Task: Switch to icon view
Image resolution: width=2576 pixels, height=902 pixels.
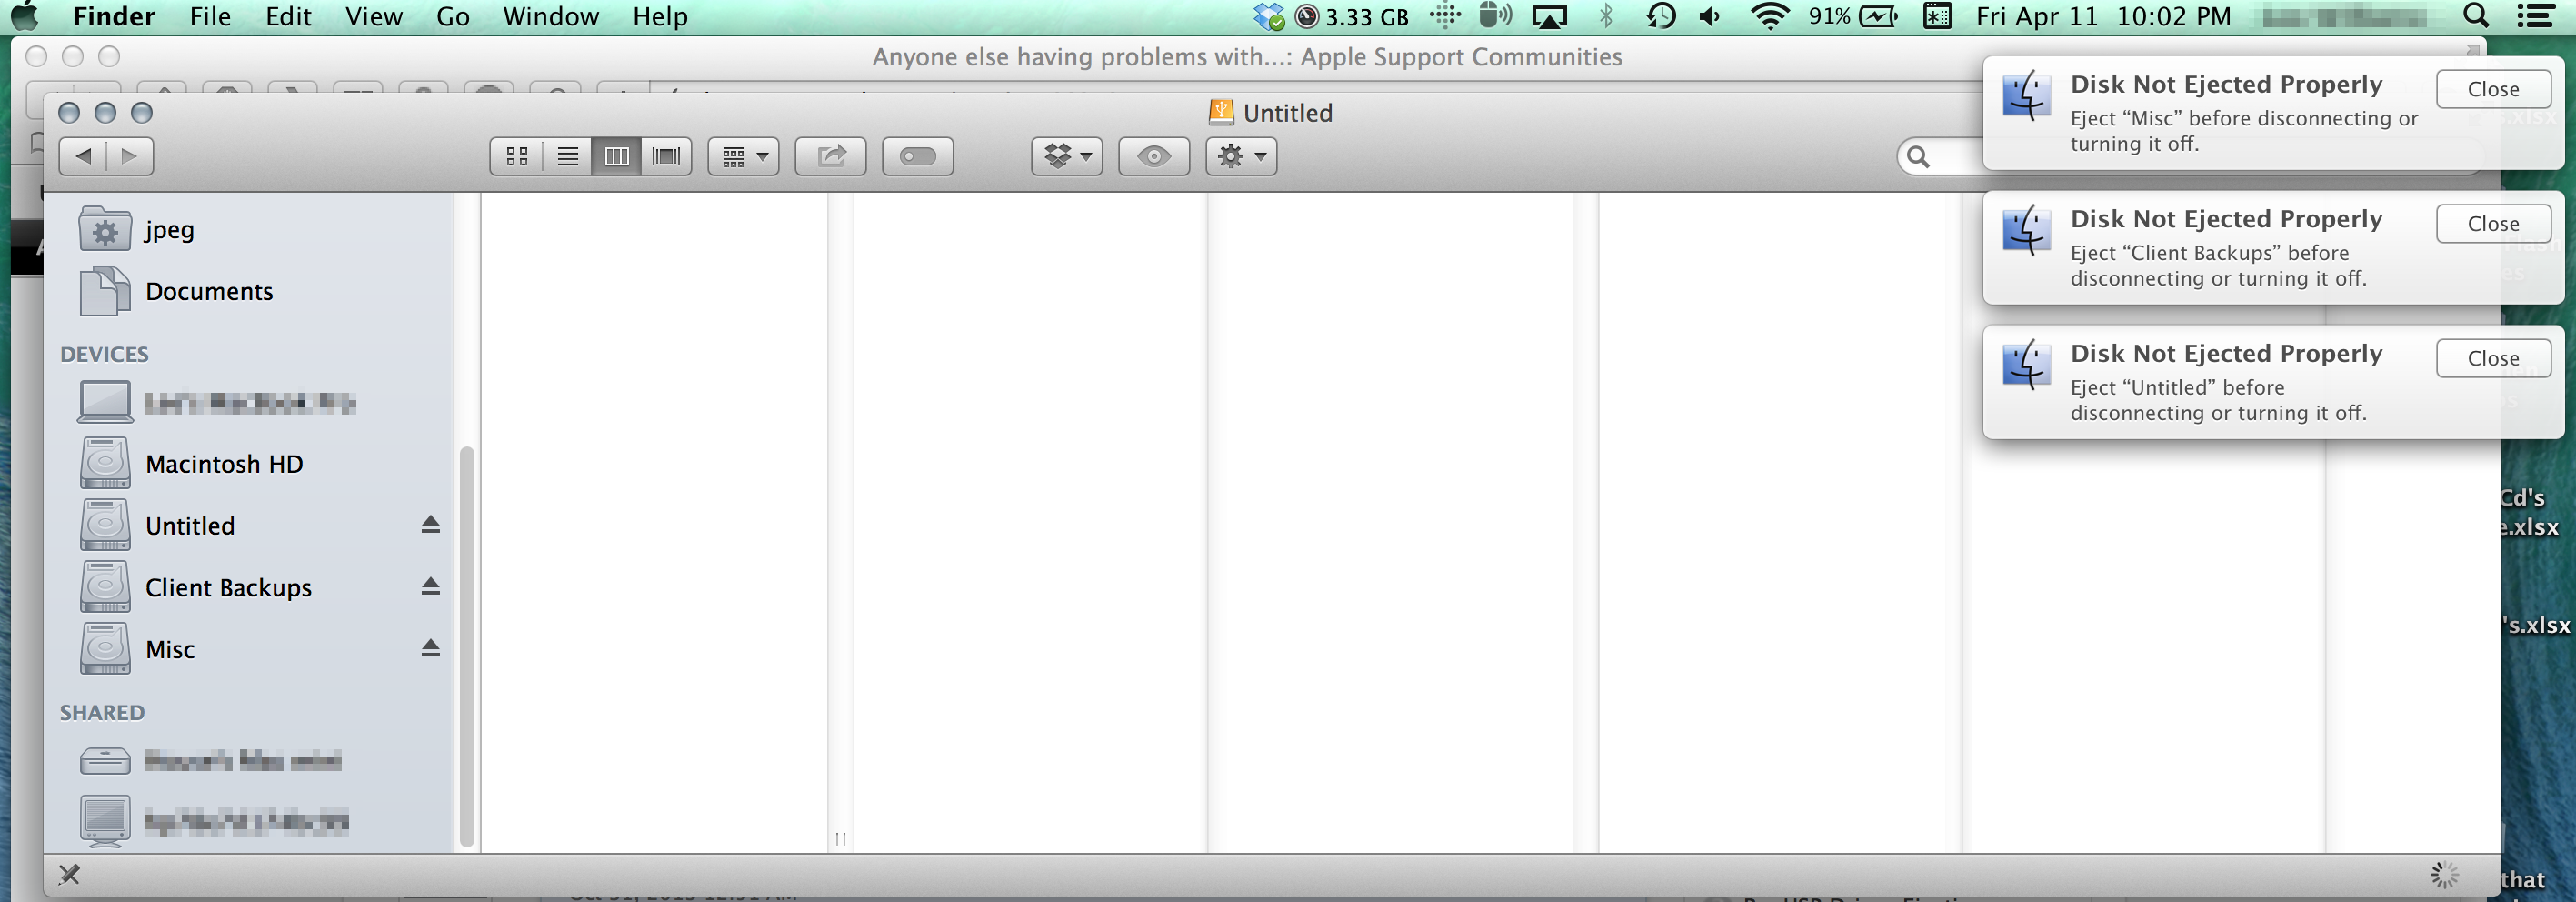Action: [517, 156]
